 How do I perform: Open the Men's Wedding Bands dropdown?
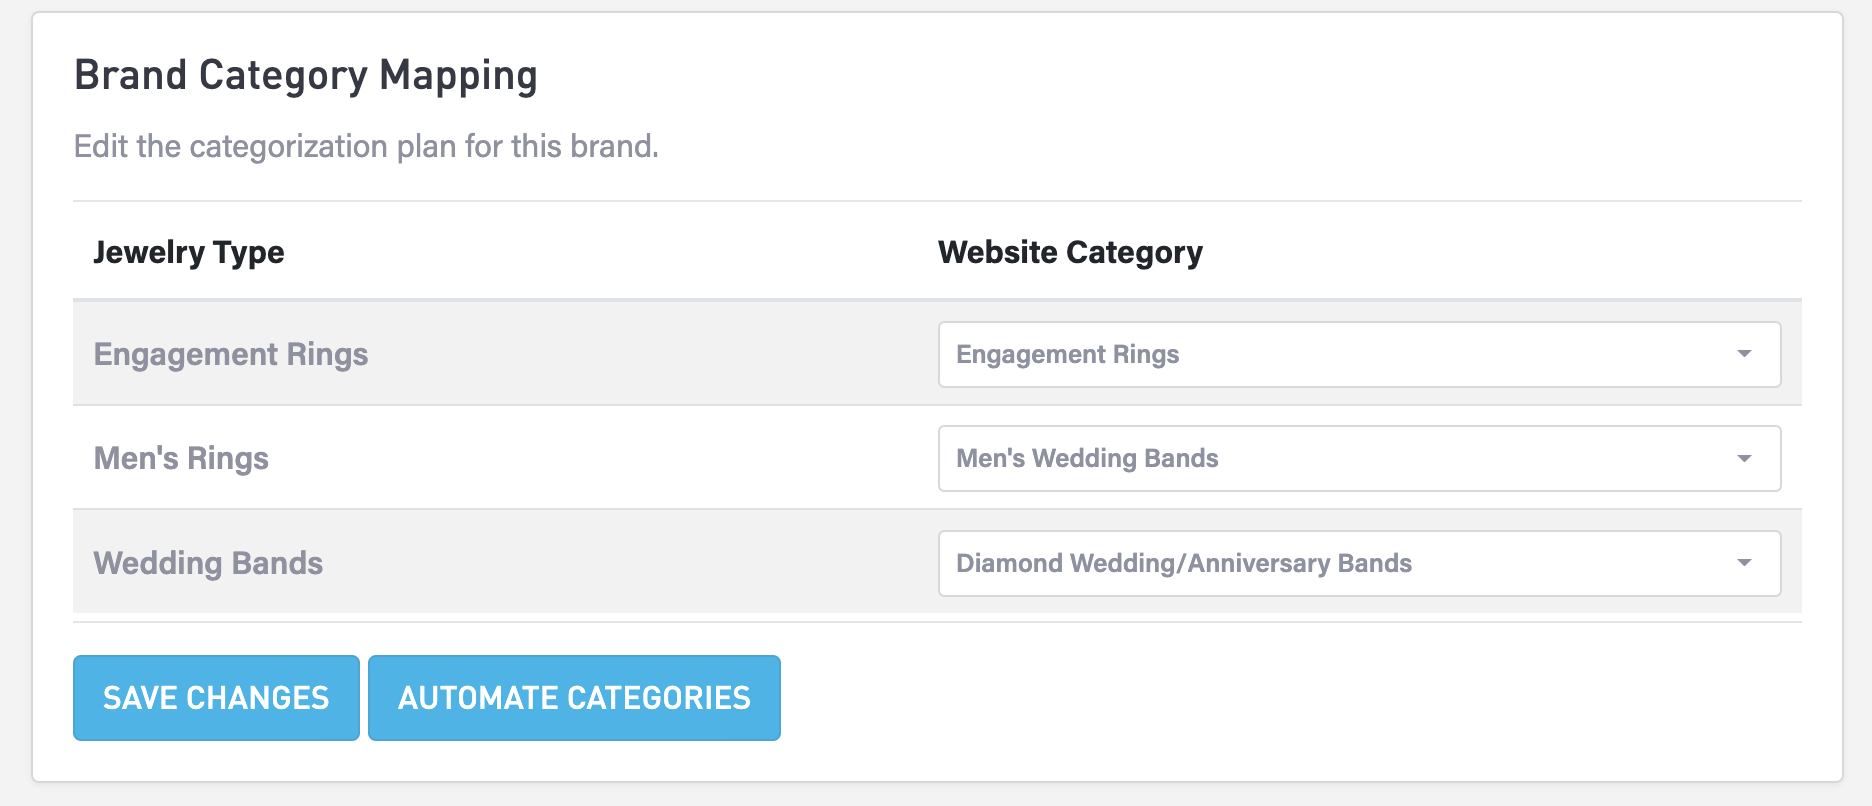tap(1358, 458)
